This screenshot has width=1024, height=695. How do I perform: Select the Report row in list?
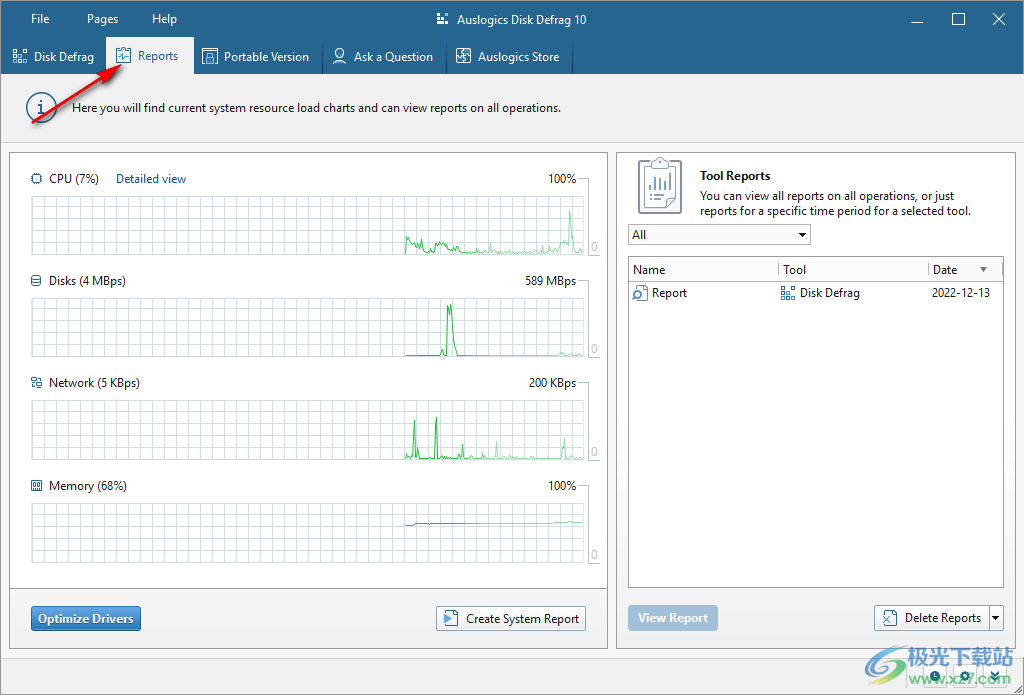816,293
